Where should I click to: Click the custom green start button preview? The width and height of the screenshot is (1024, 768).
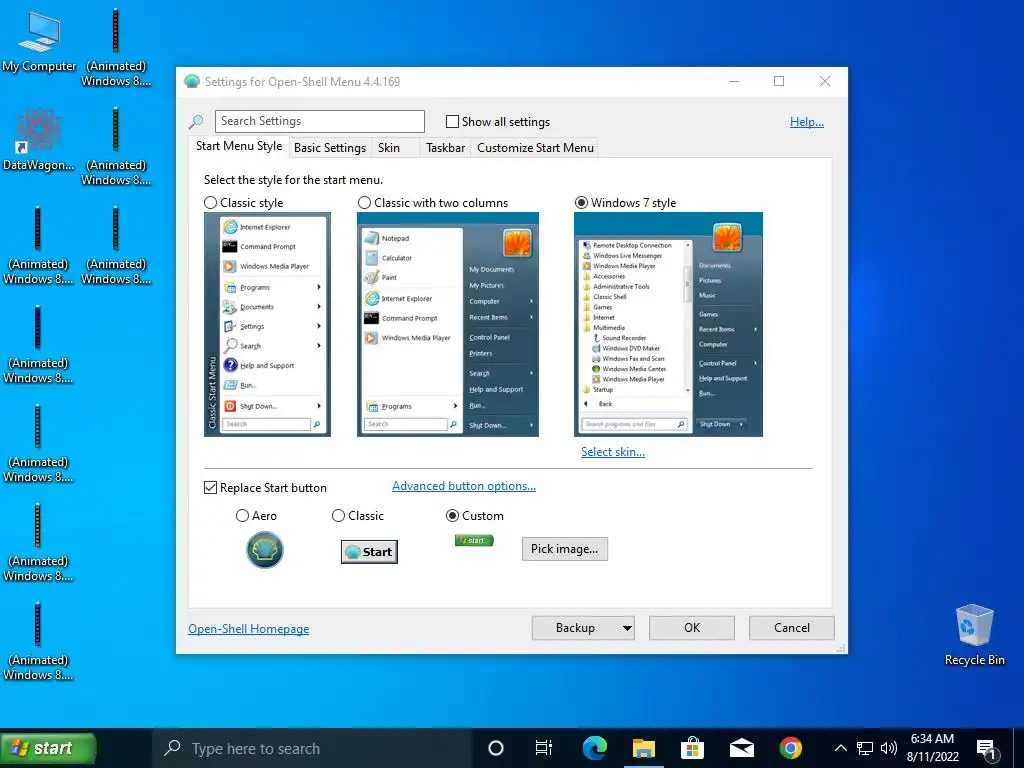474,540
